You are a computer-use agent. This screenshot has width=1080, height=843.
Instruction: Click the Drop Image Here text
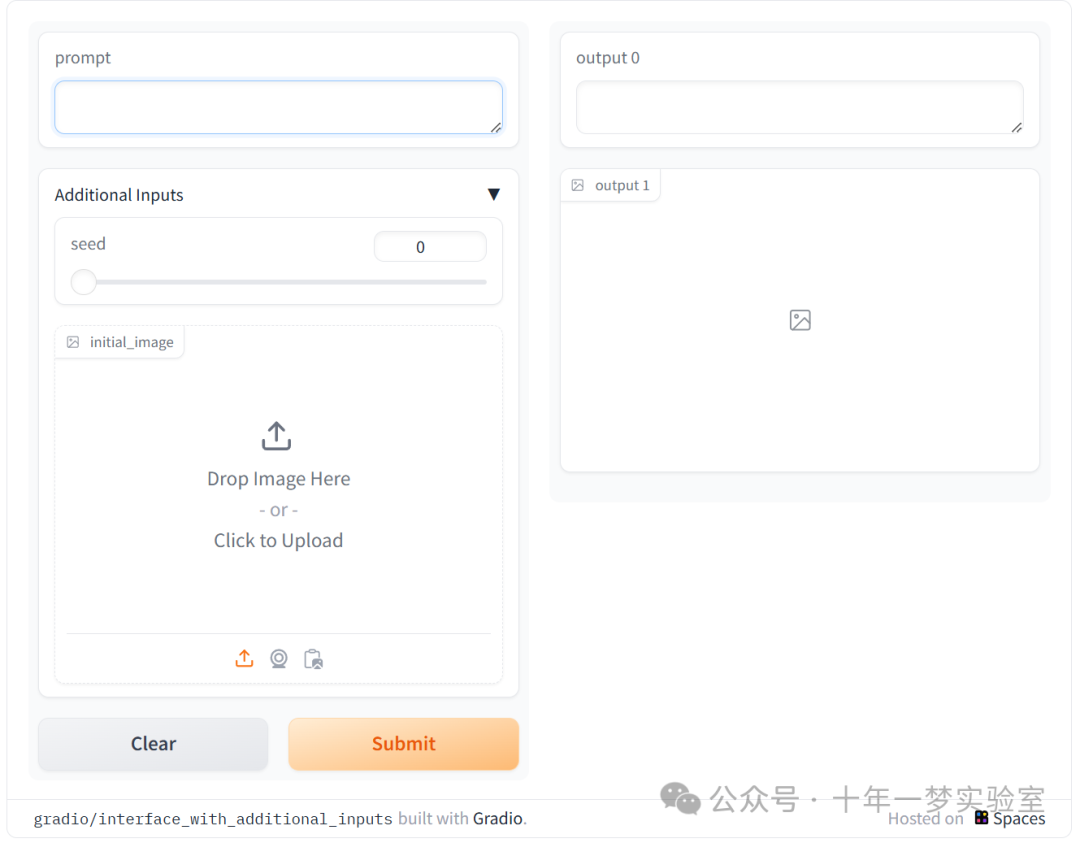point(279,479)
